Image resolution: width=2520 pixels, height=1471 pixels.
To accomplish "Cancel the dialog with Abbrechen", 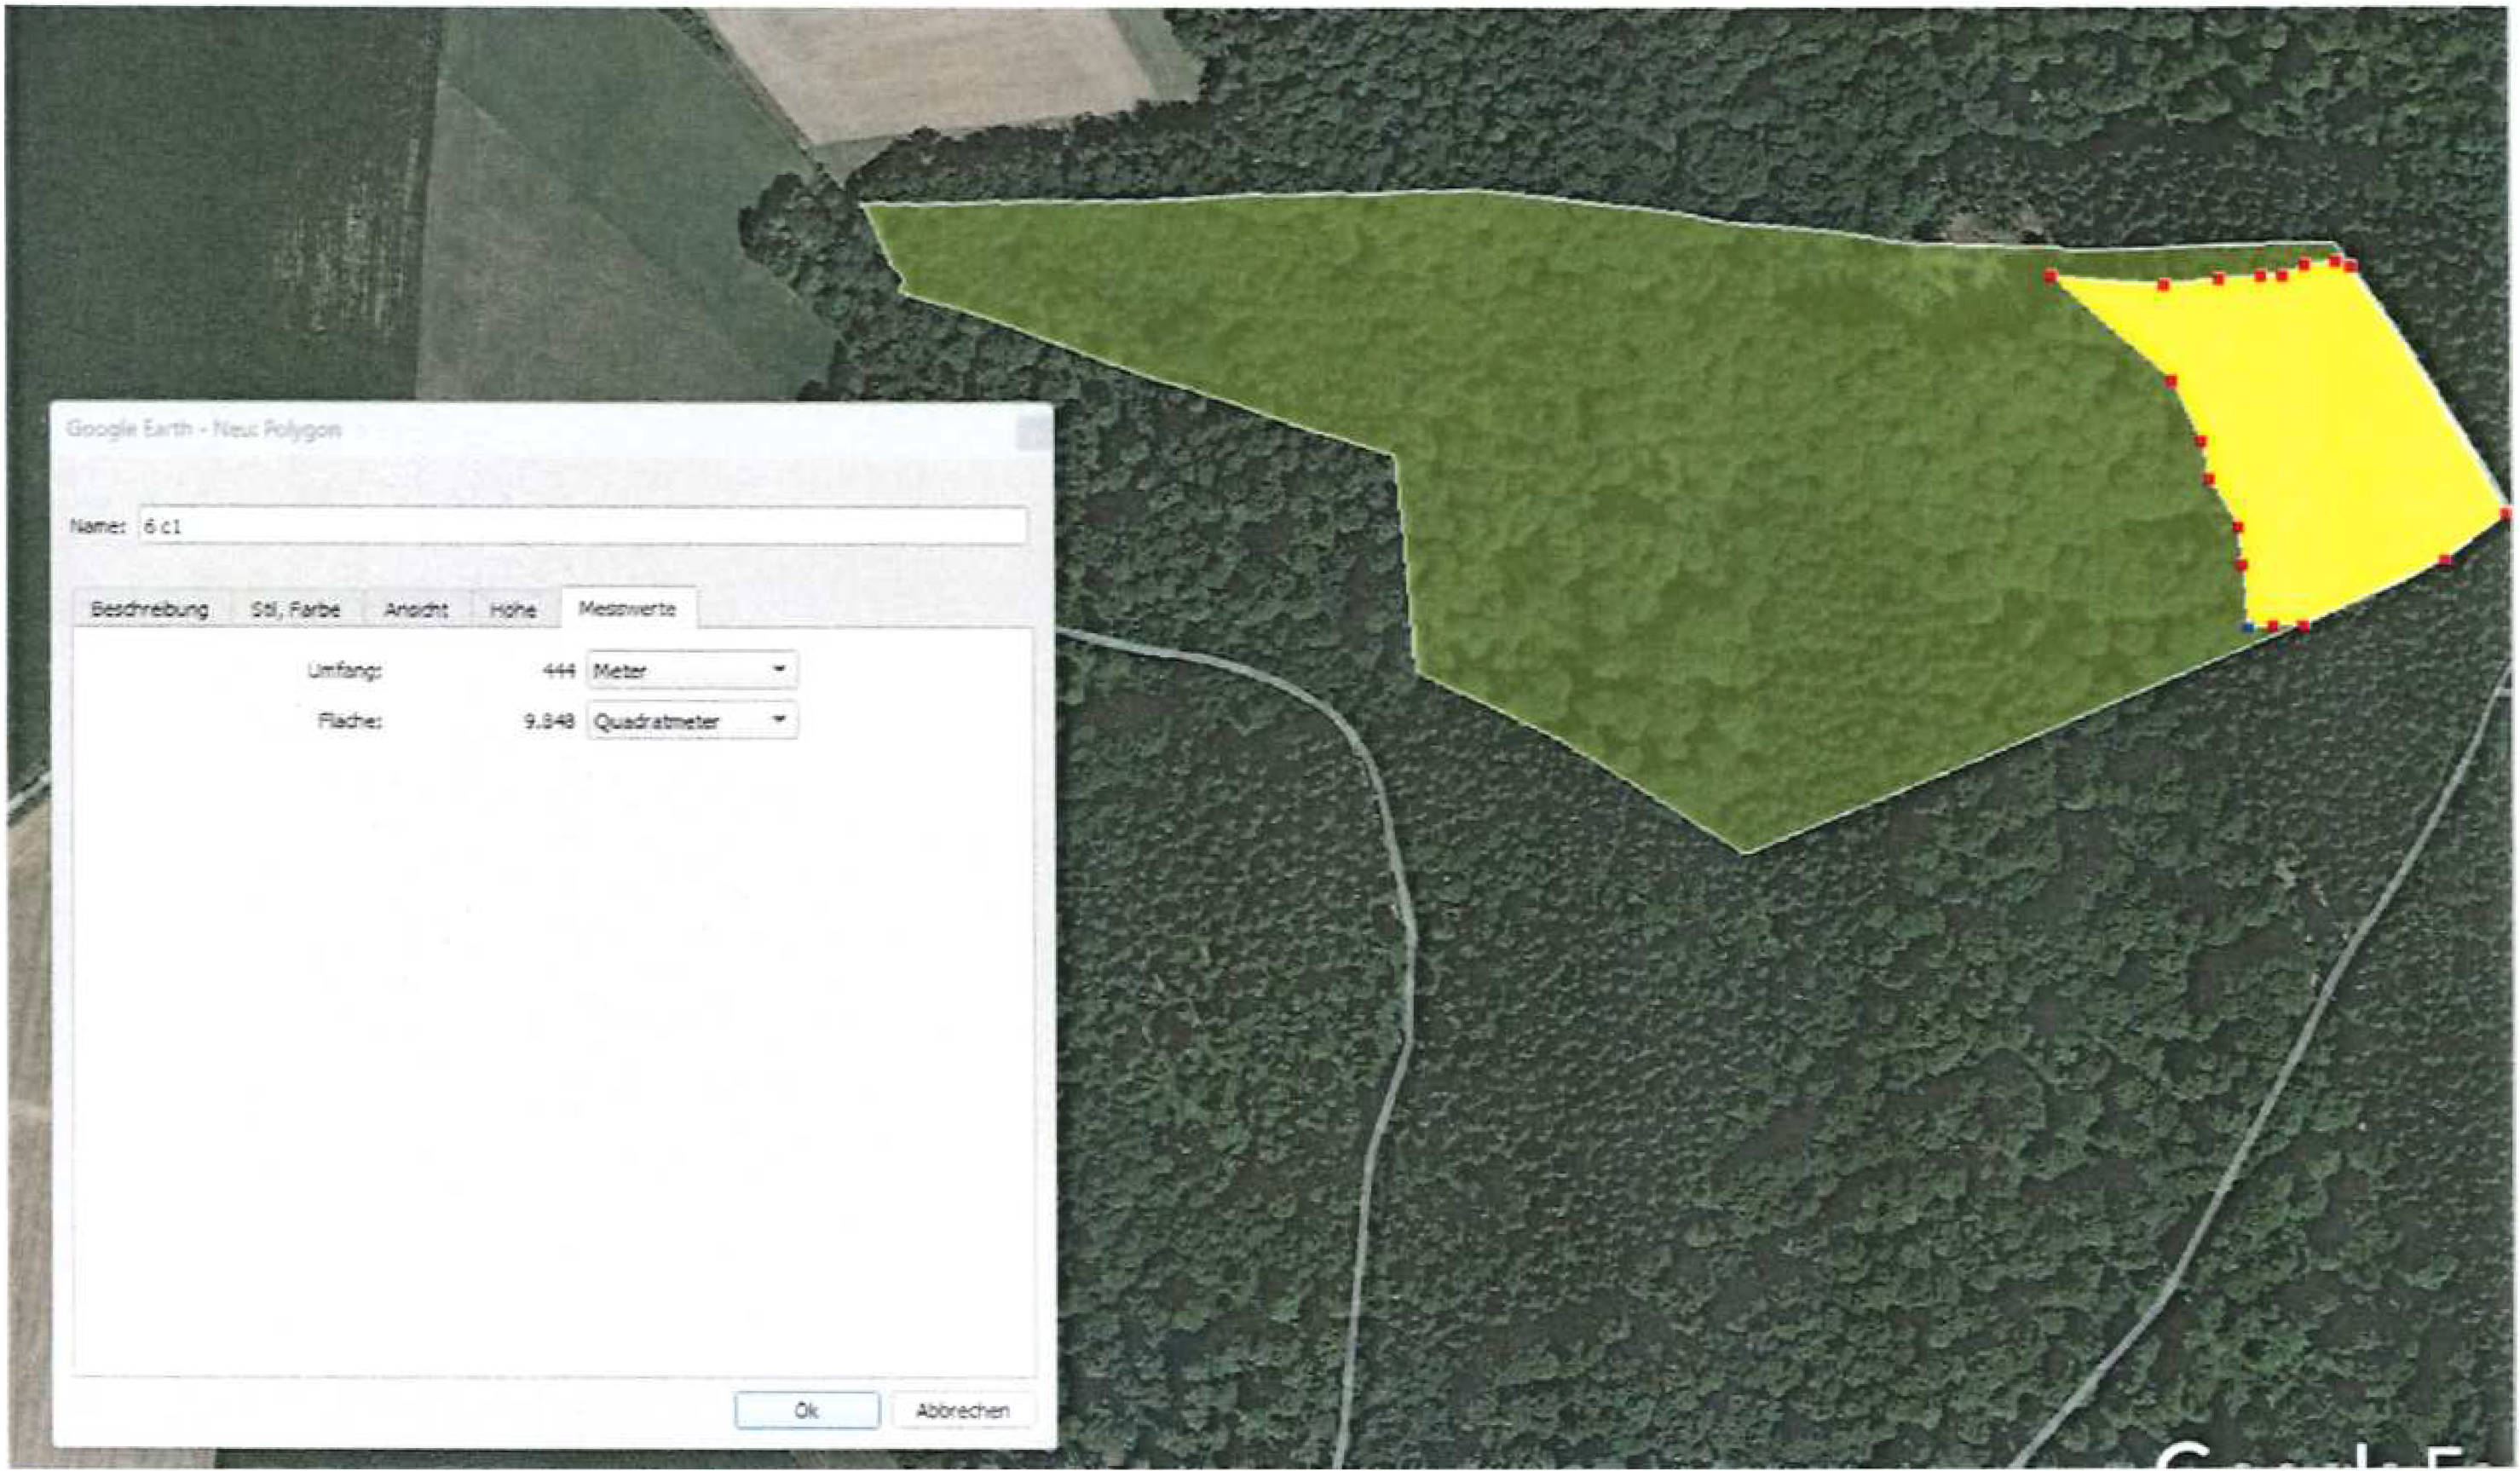I will click(963, 1410).
